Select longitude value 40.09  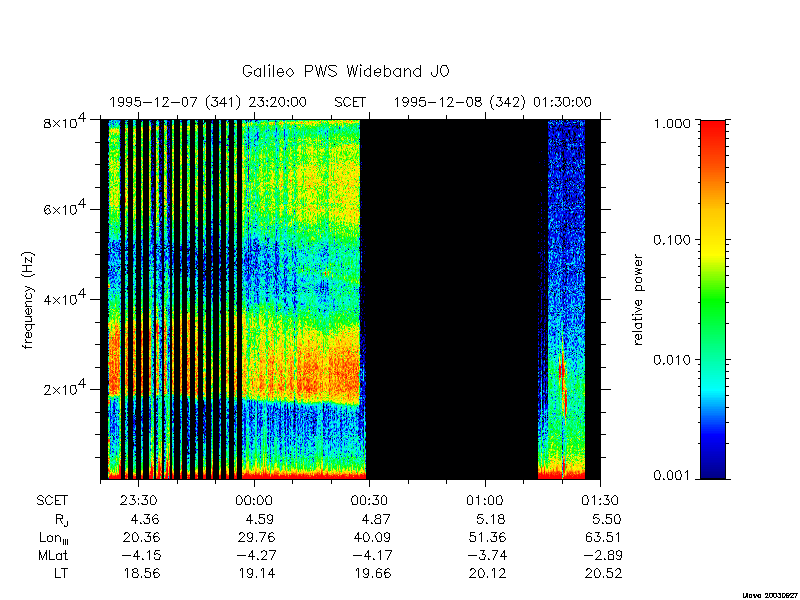tap(372, 537)
